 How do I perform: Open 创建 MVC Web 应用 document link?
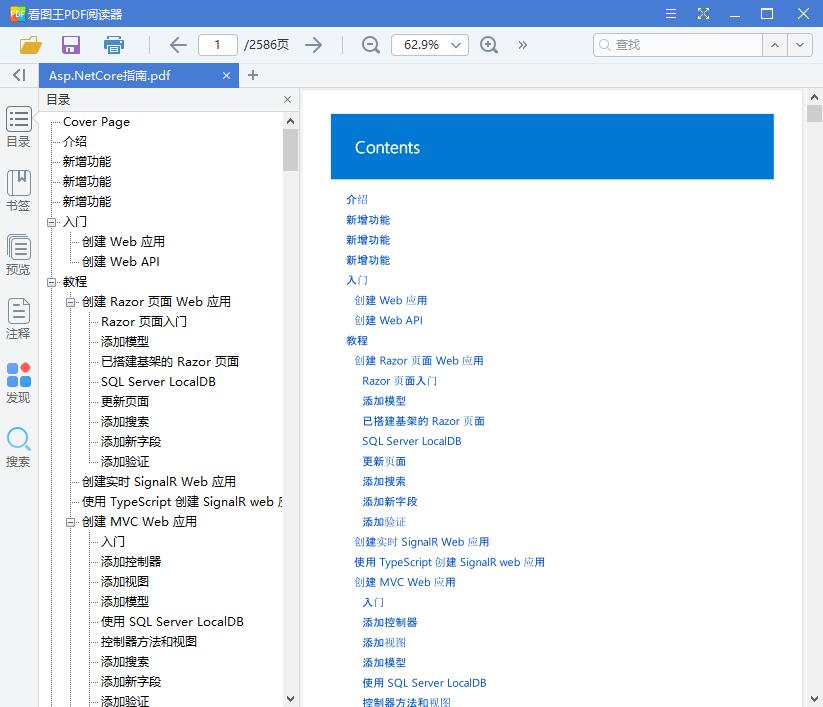click(x=405, y=582)
